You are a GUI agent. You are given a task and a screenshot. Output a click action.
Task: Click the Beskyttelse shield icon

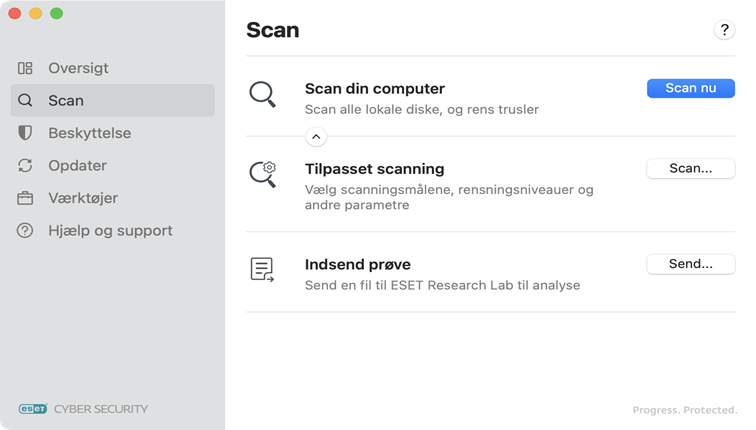click(26, 133)
